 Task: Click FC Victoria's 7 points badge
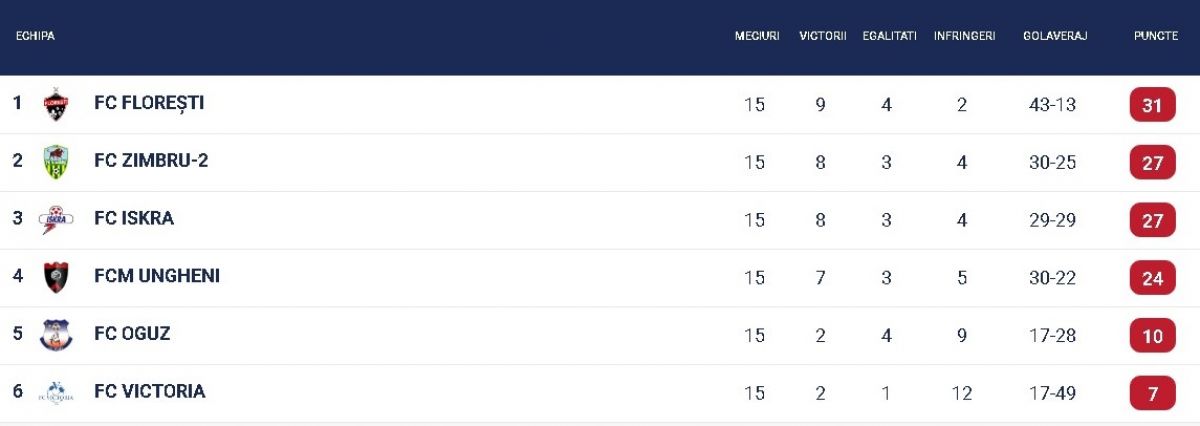click(1152, 393)
